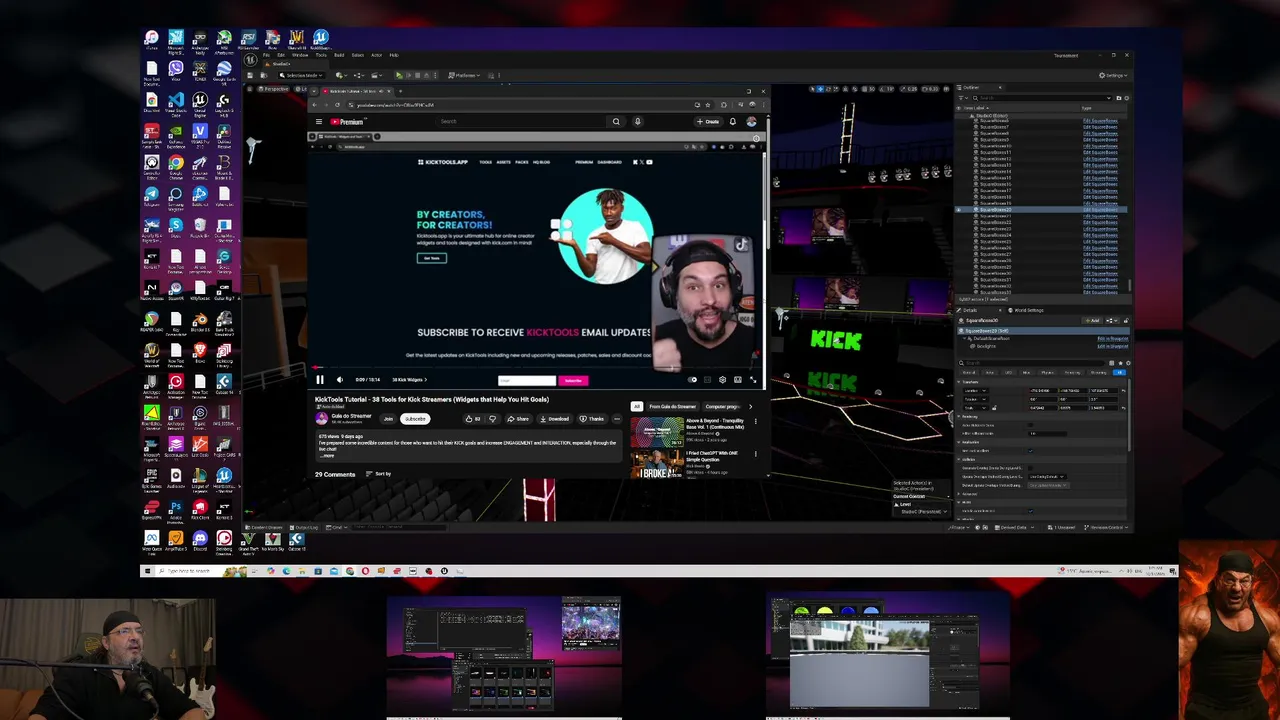Reload the browser page
1280x720 pixels.
pos(337,105)
